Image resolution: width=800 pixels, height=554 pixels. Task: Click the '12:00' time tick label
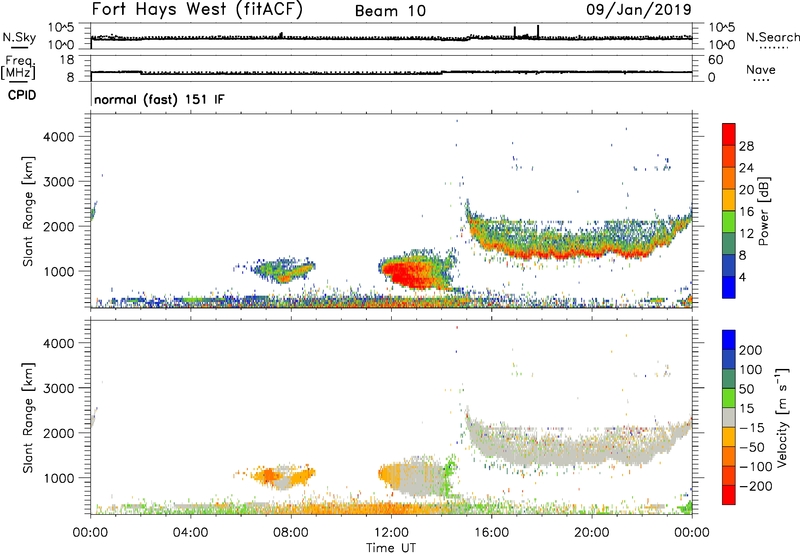[391, 533]
